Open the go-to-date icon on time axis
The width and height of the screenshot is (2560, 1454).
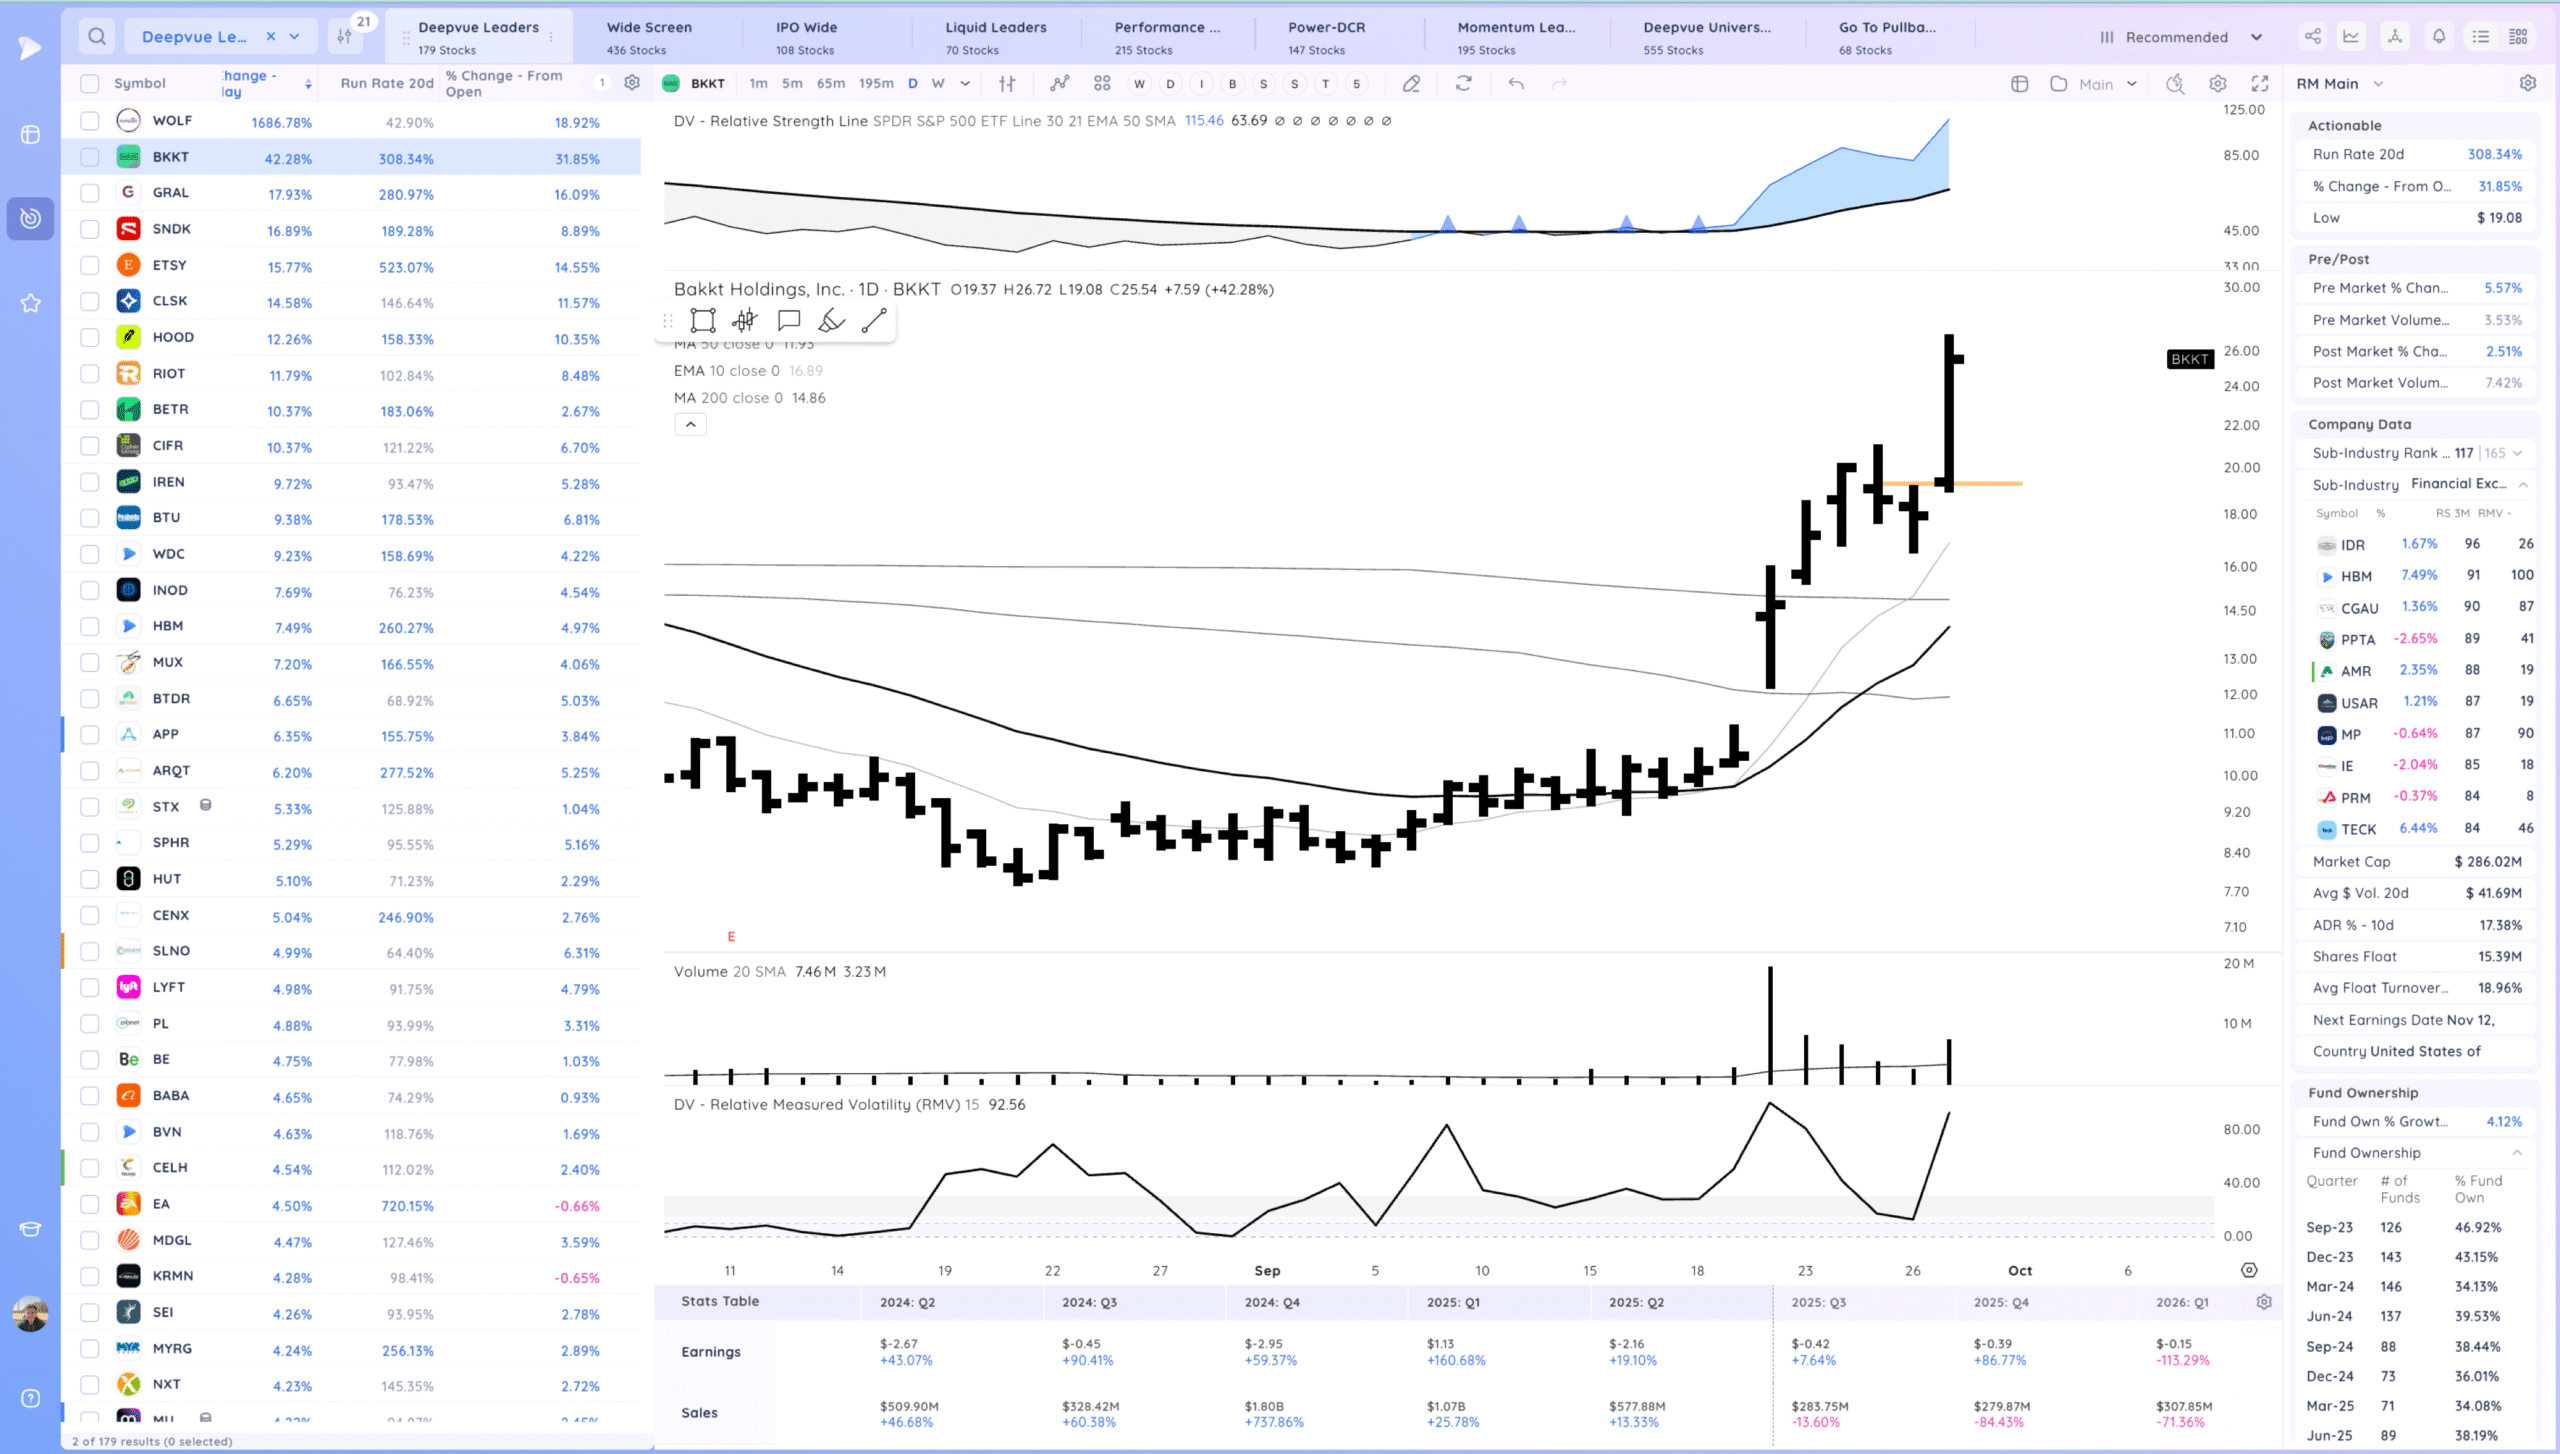(2249, 1270)
